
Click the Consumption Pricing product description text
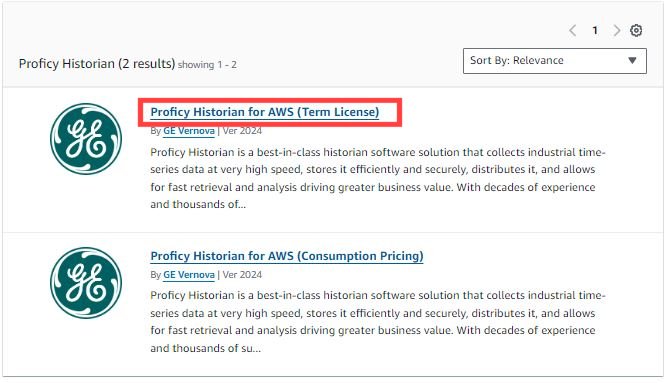(x=378, y=322)
